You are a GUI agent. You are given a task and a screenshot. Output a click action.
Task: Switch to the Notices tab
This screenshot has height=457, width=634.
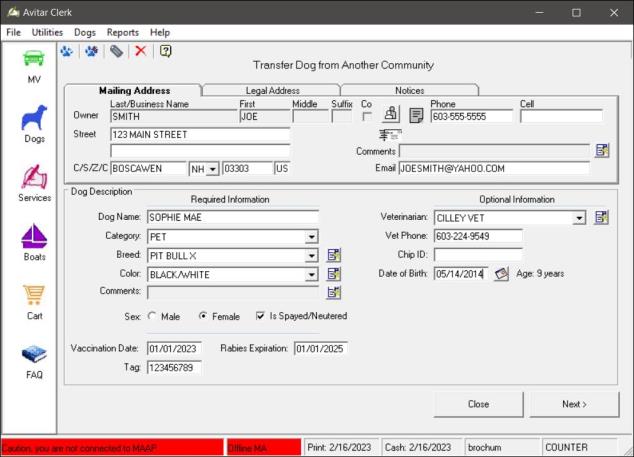point(410,90)
